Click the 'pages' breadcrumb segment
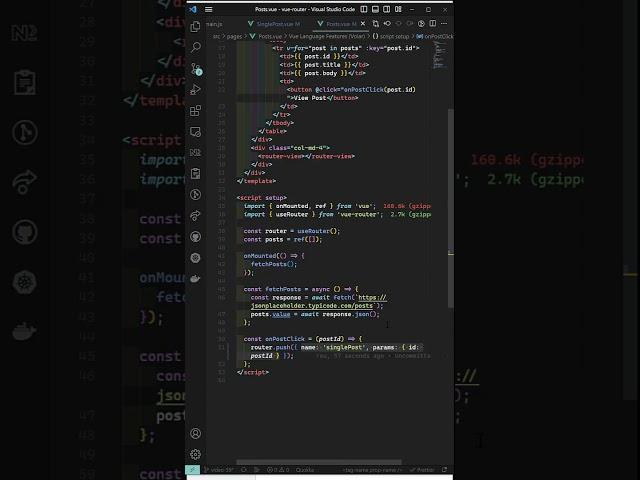This screenshot has width=640, height=480. click(x=234, y=36)
